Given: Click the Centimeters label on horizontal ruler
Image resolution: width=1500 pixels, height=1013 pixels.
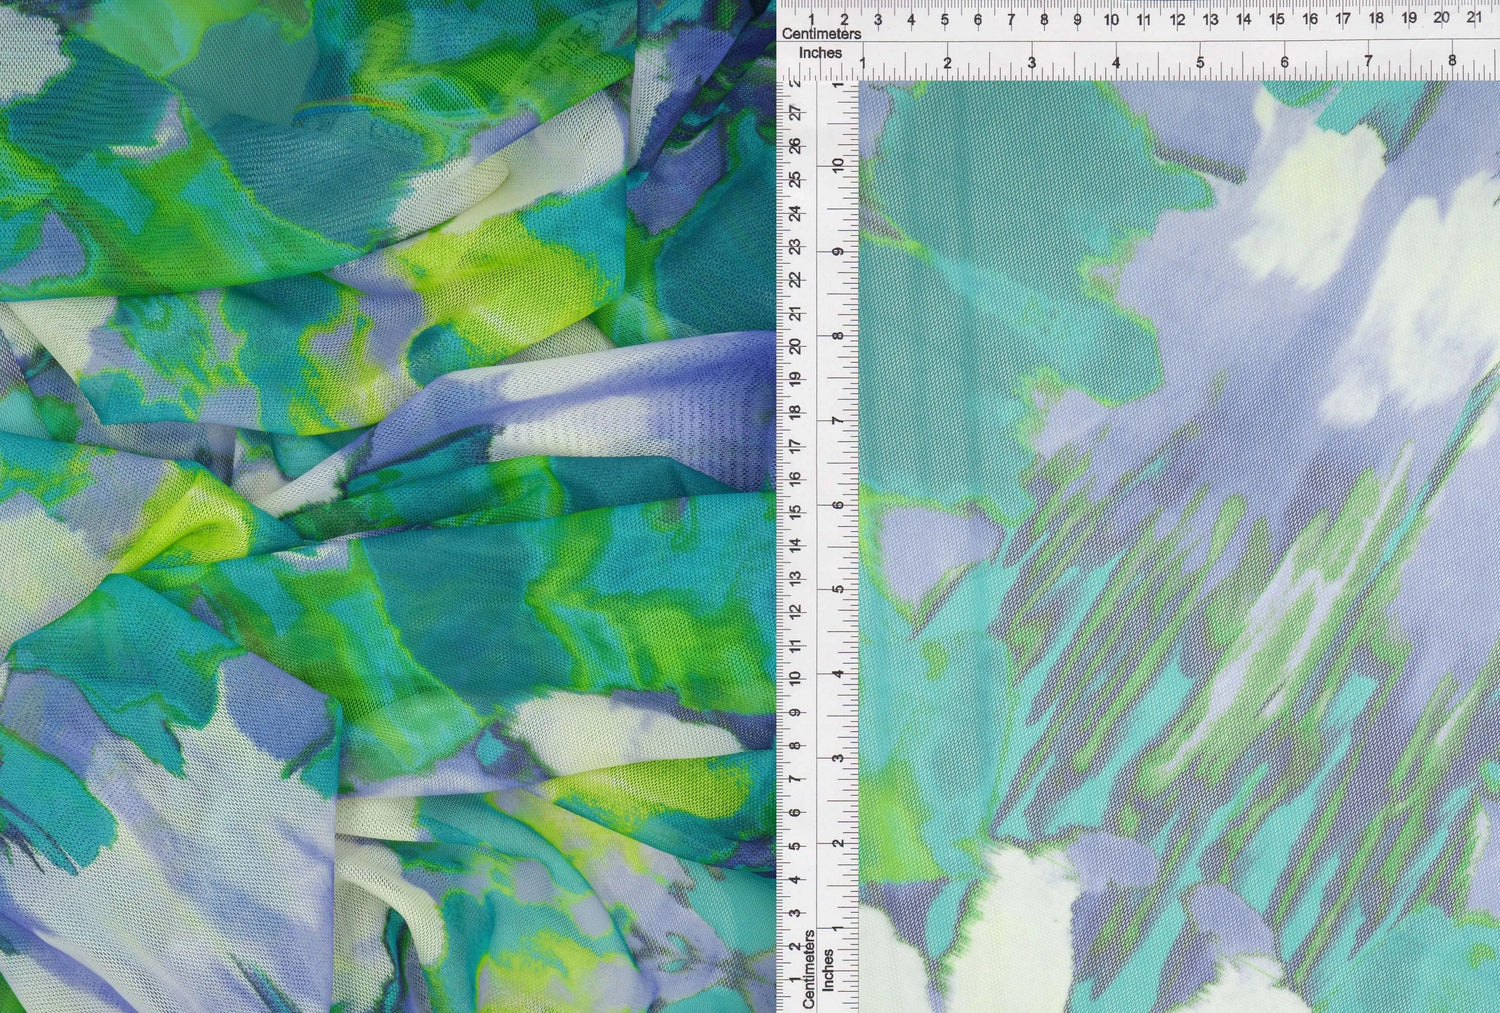Looking at the screenshot, I should tap(821, 34).
